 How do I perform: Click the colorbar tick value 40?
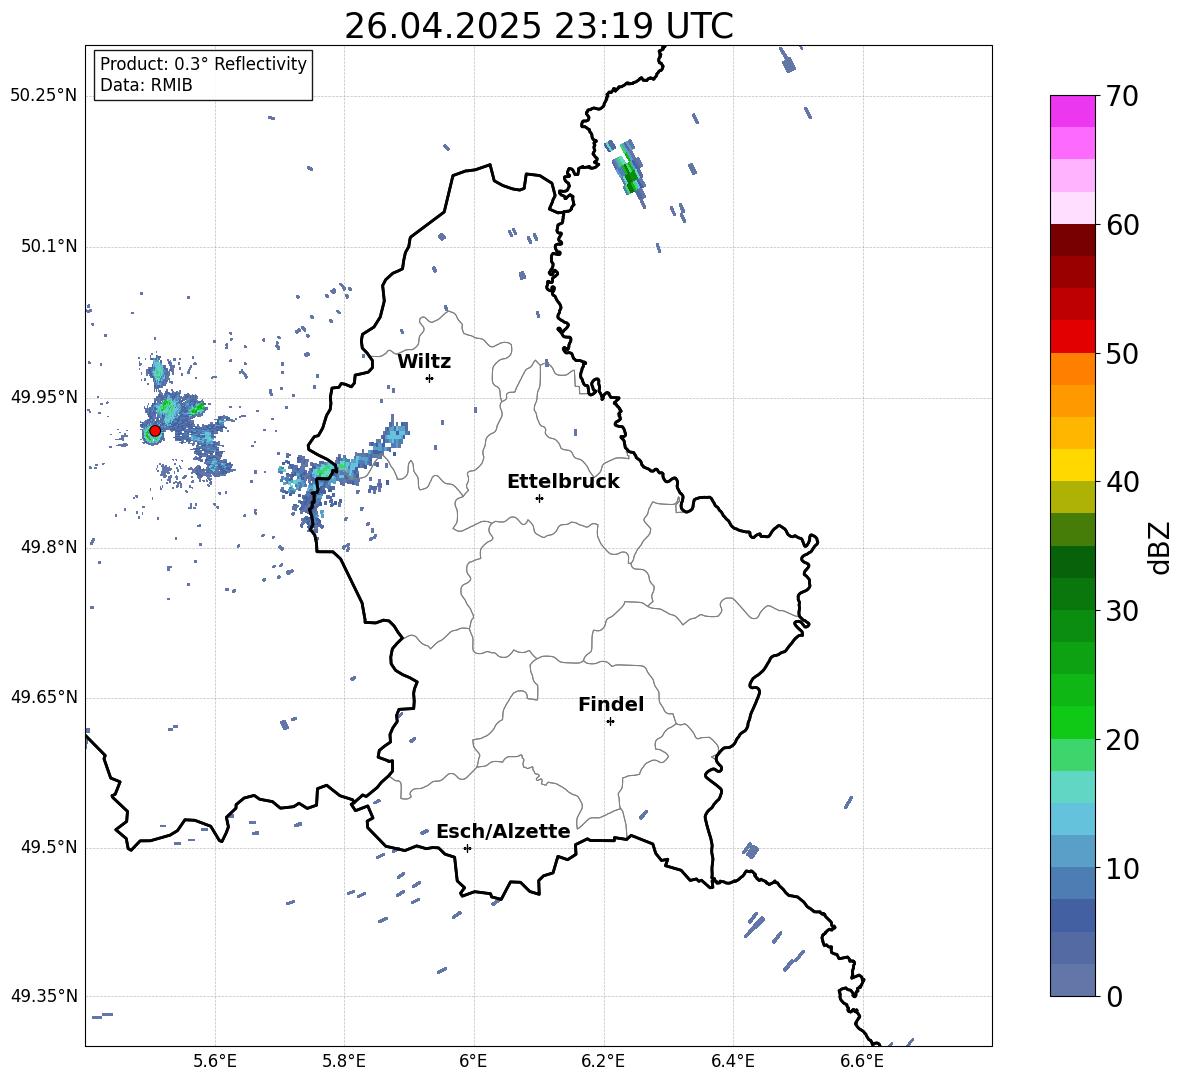pos(1123,482)
